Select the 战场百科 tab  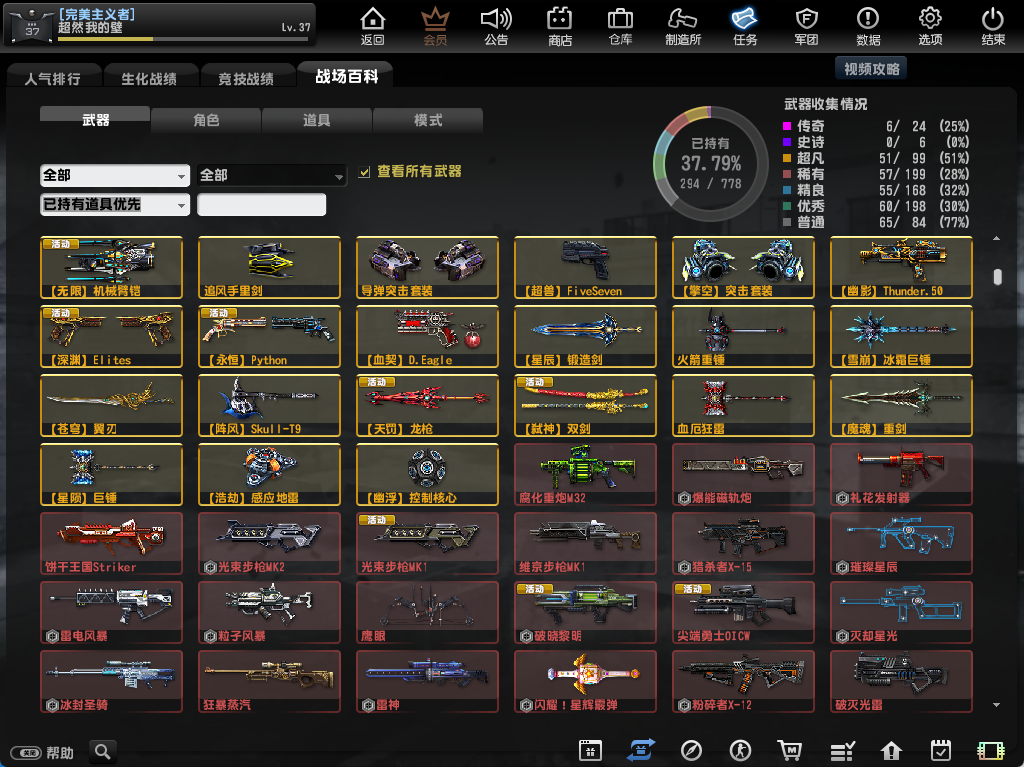[x=346, y=75]
